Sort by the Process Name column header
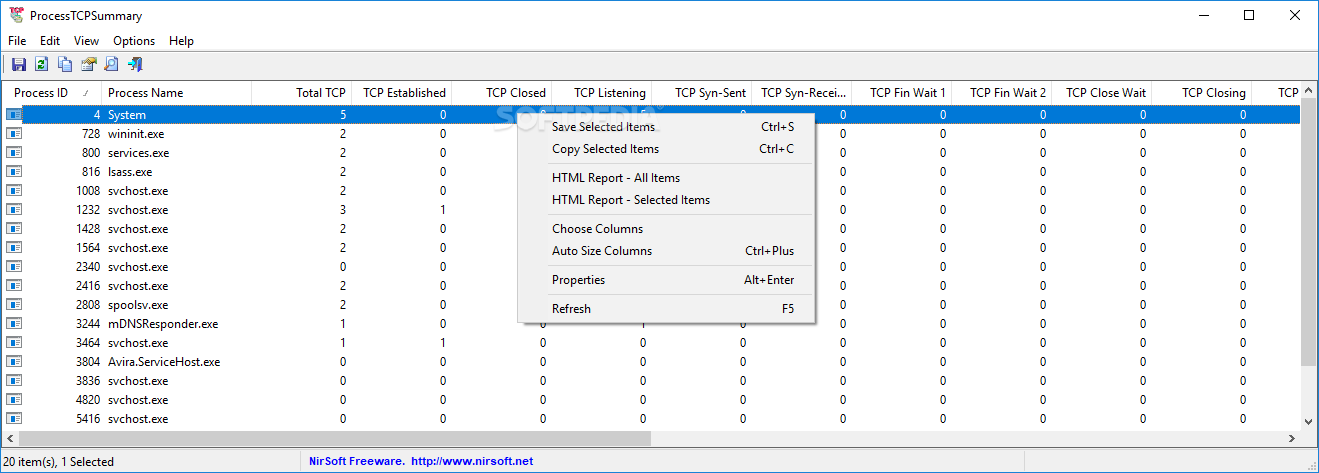The width and height of the screenshot is (1319, 473). click(176, 93)
